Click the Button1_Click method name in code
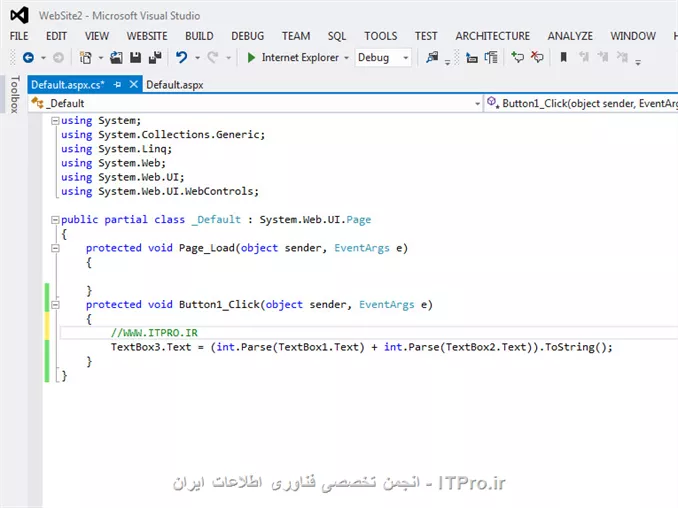678x508 pixels. click(219, 305)
